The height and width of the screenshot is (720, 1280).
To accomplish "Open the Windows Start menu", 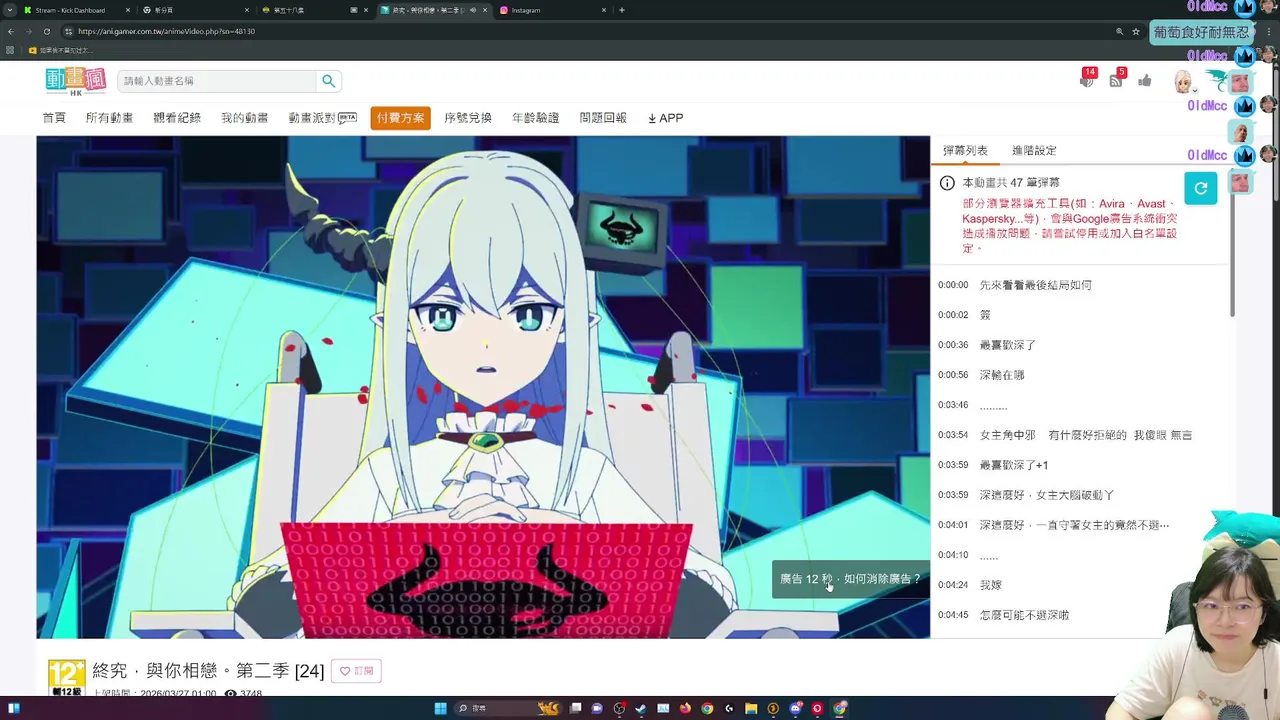I will point(440,709).
